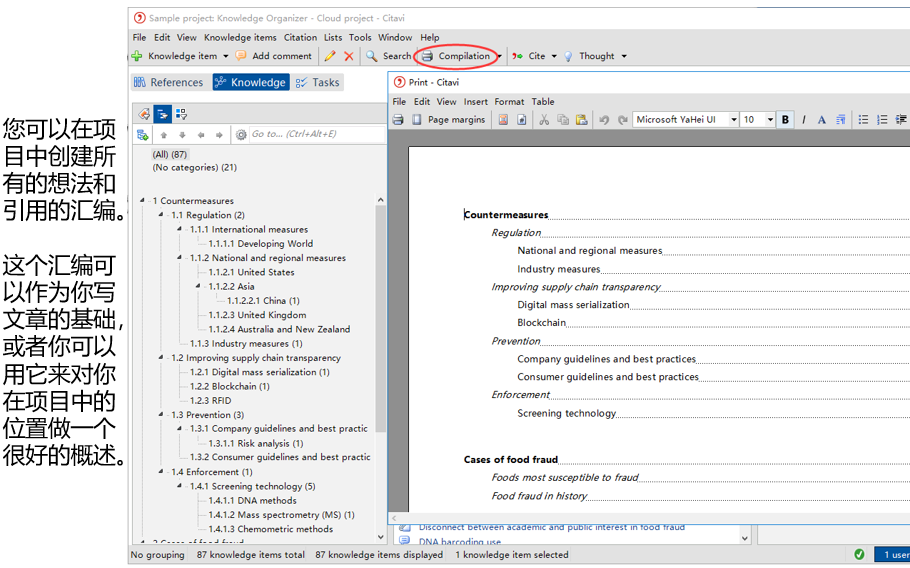Toggle italic formatting in Print toolbar

[803, 120]
